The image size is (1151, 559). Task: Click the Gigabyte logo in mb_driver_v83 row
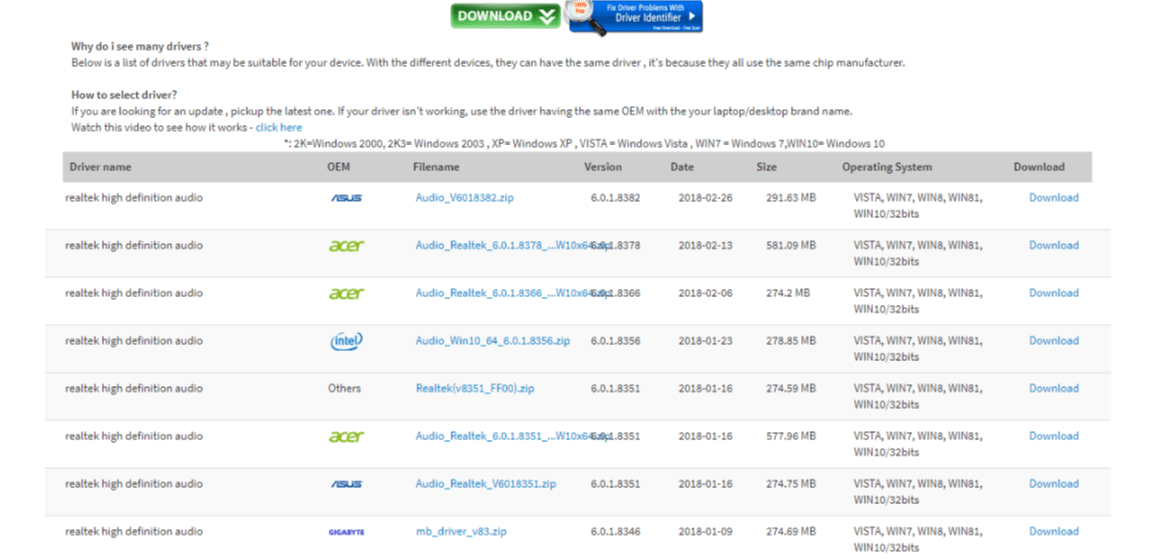coord(346,532)
